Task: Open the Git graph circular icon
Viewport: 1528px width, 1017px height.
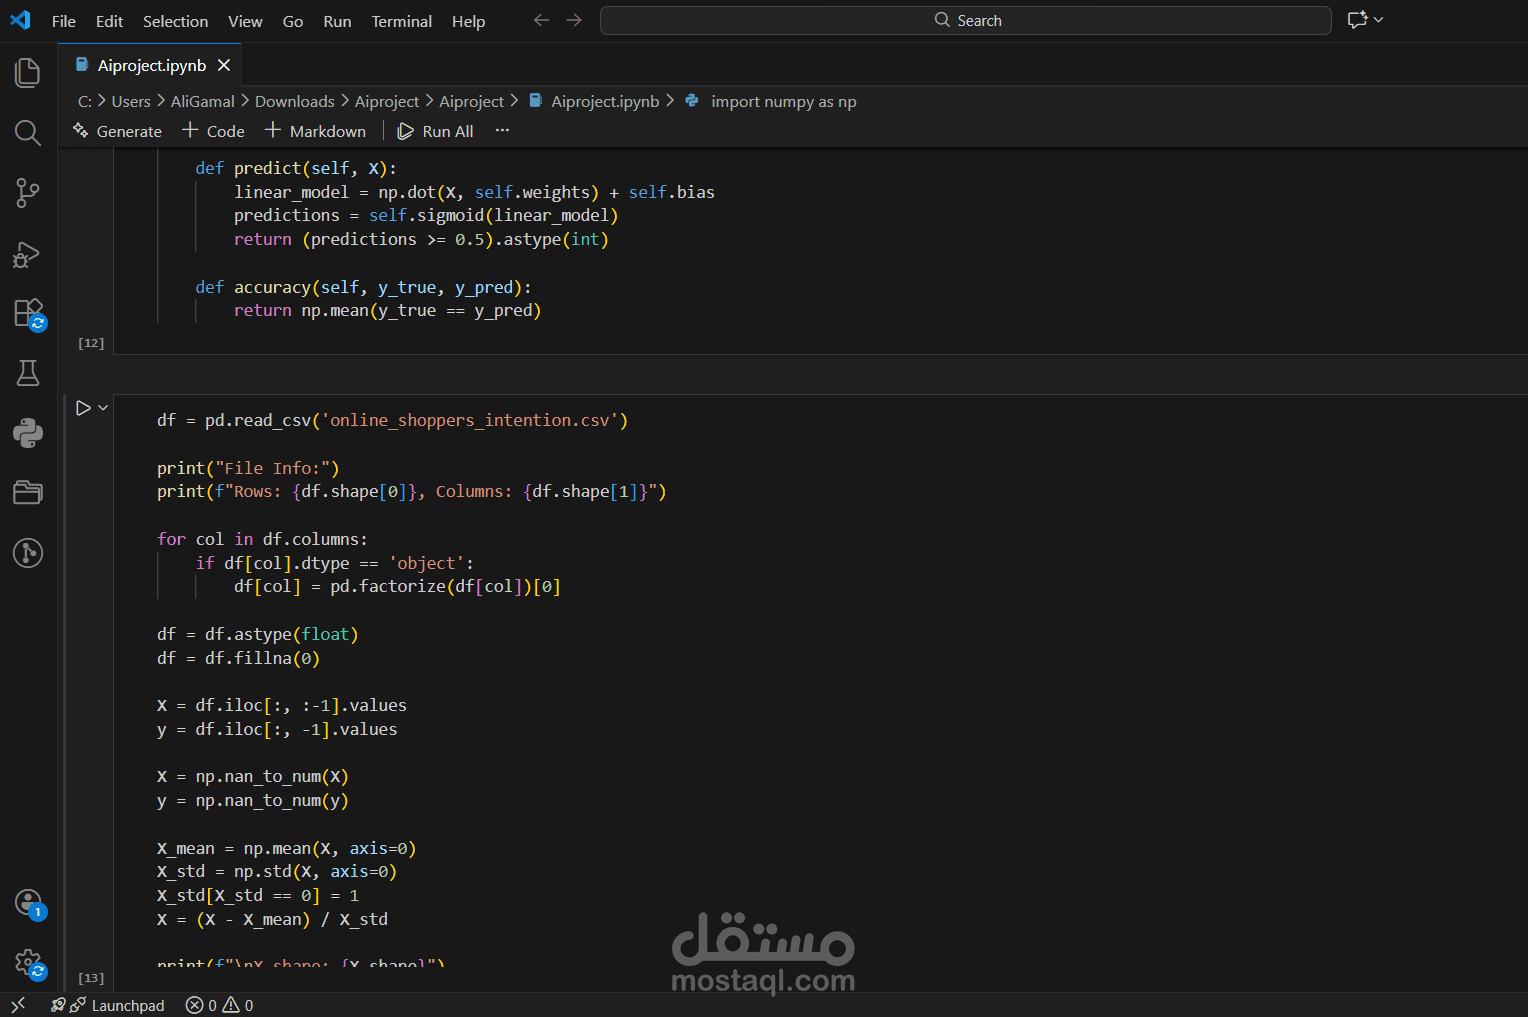Action: pos(28,553)
